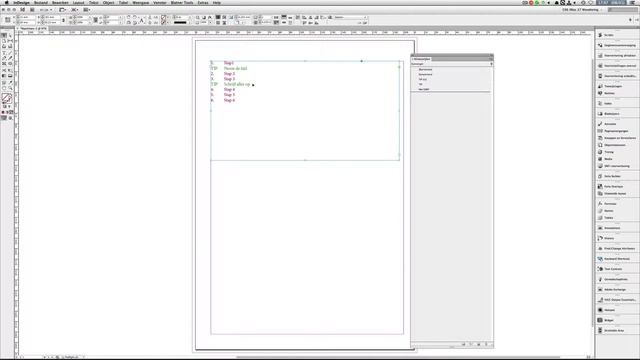Viewport: 640px width, 360px height.
Task: Click the text 'Neem de tijd'
Action: (236, 69)
